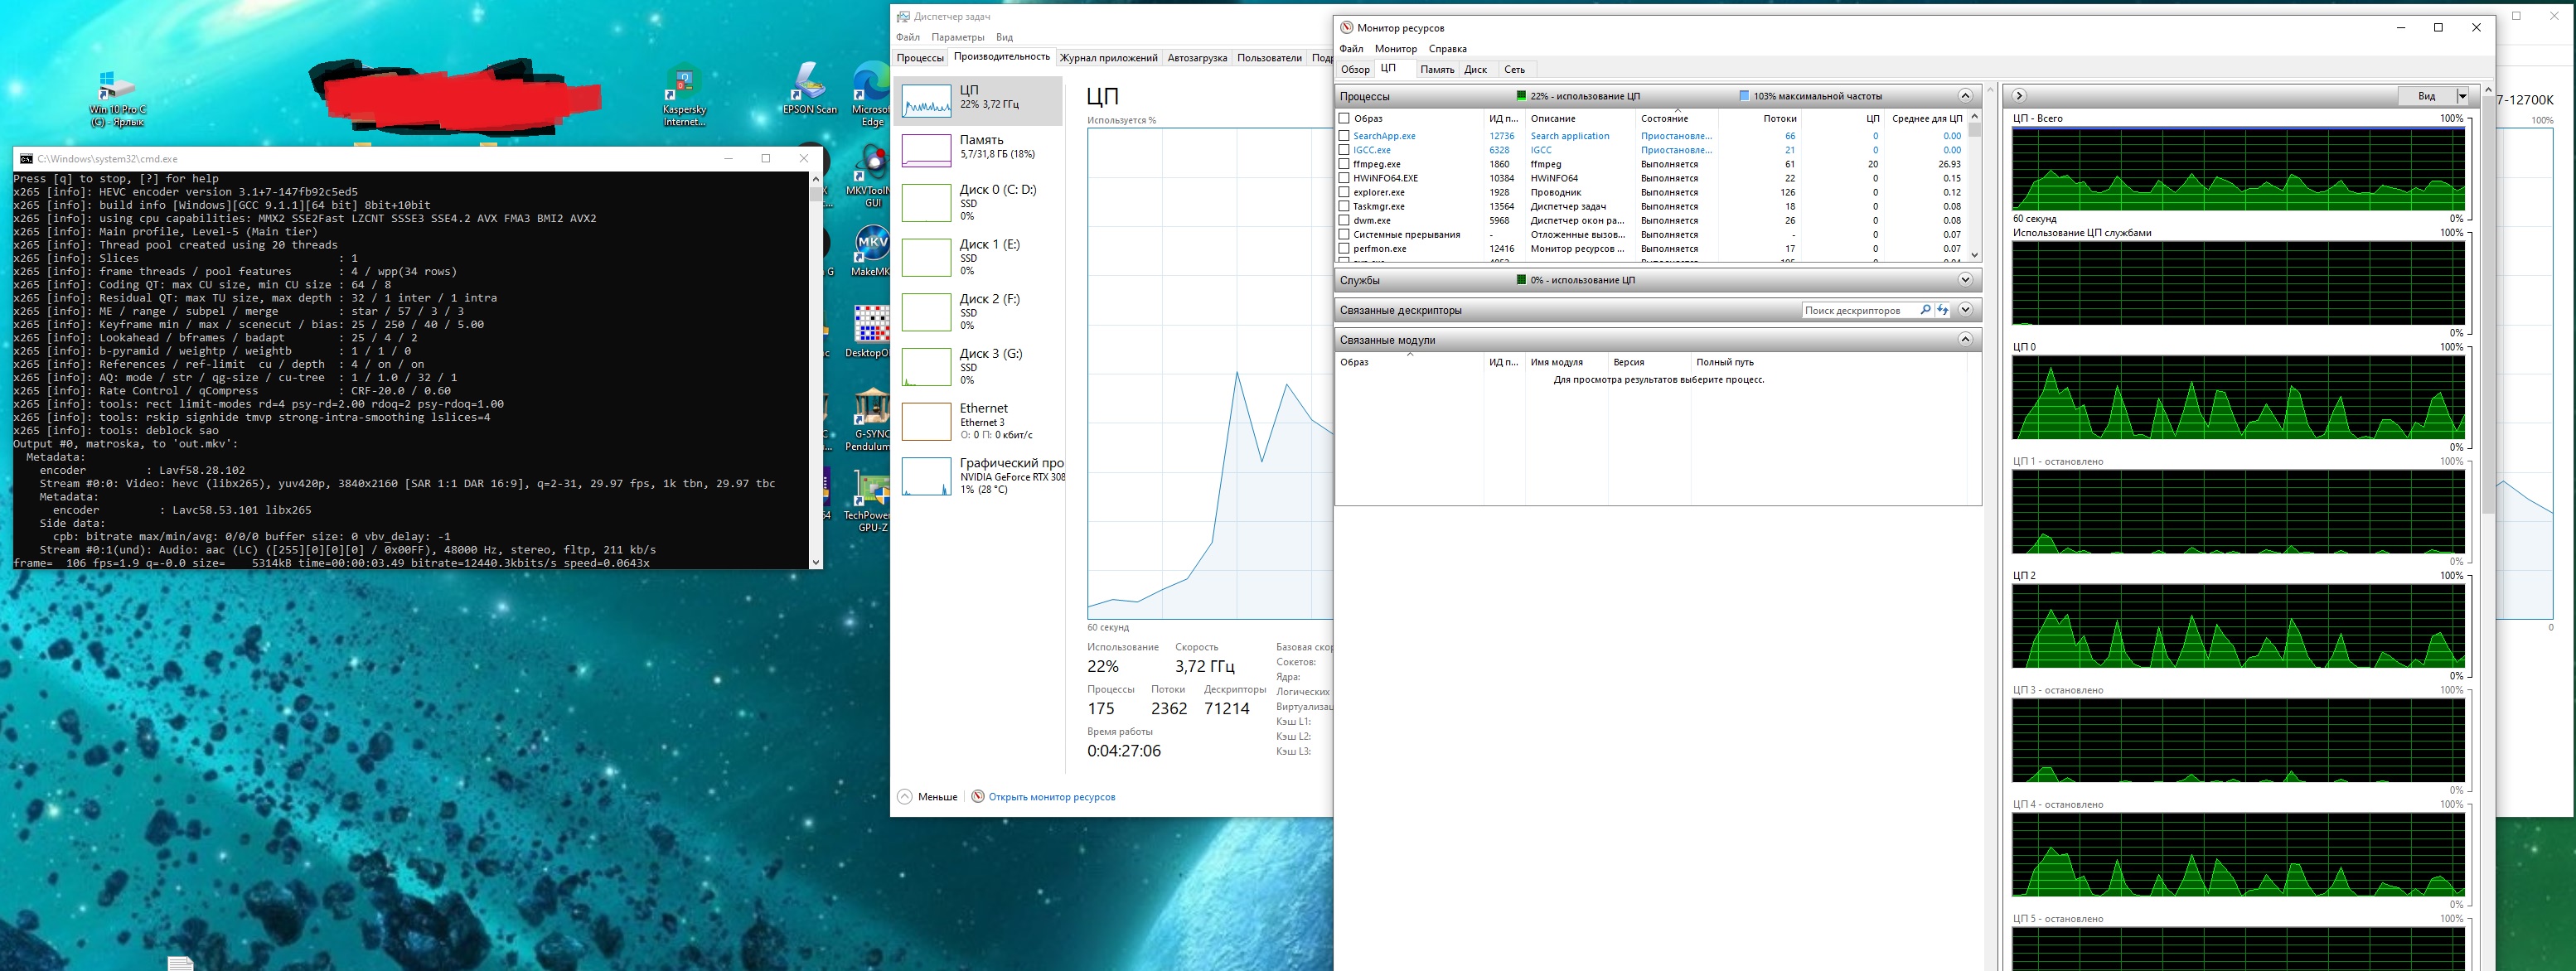This screenshot has height=971, width=2576.
Task: Click the handle search magnifier icon
Action: coord(1925,310)
